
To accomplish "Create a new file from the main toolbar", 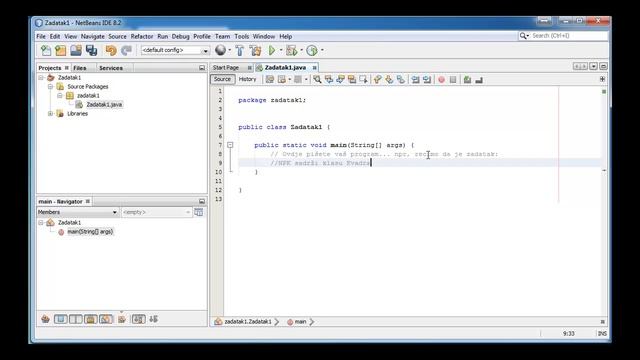I will pos(46,50).
